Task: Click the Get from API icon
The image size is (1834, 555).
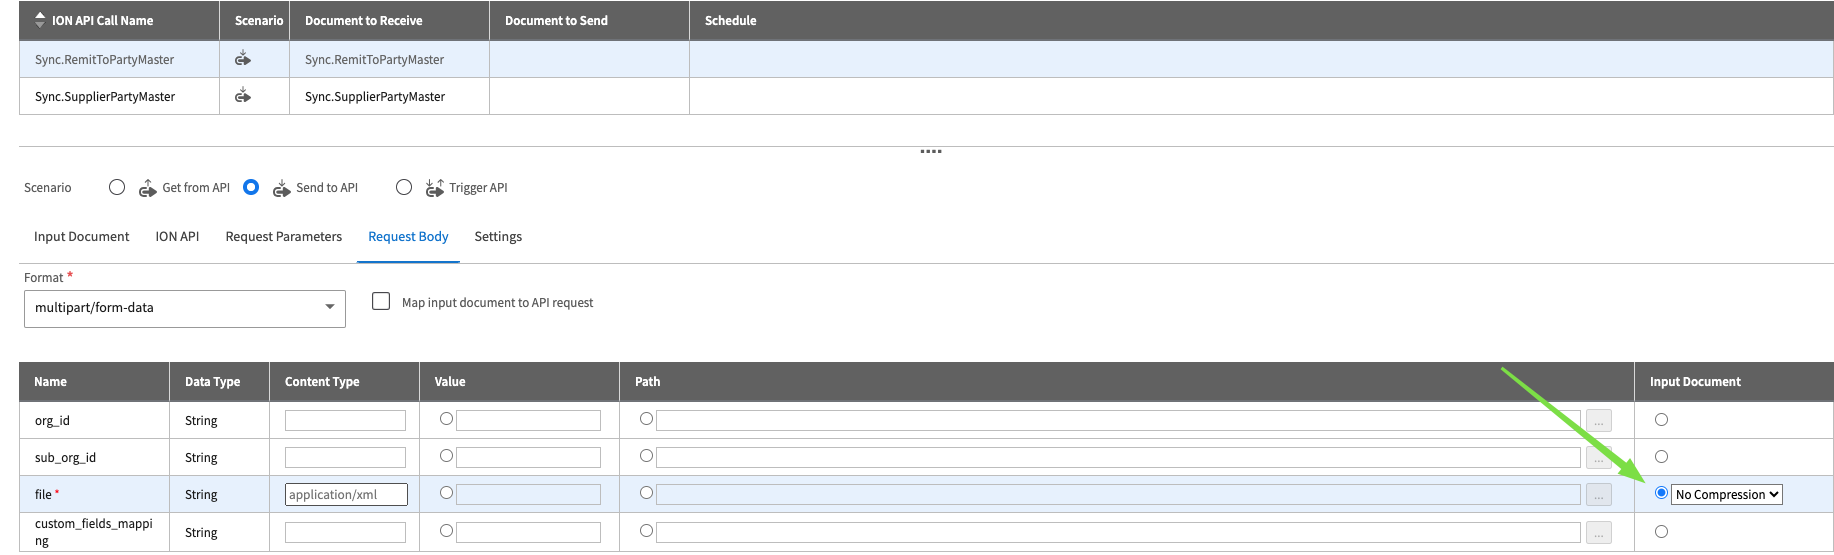Action: coord(147,188)
